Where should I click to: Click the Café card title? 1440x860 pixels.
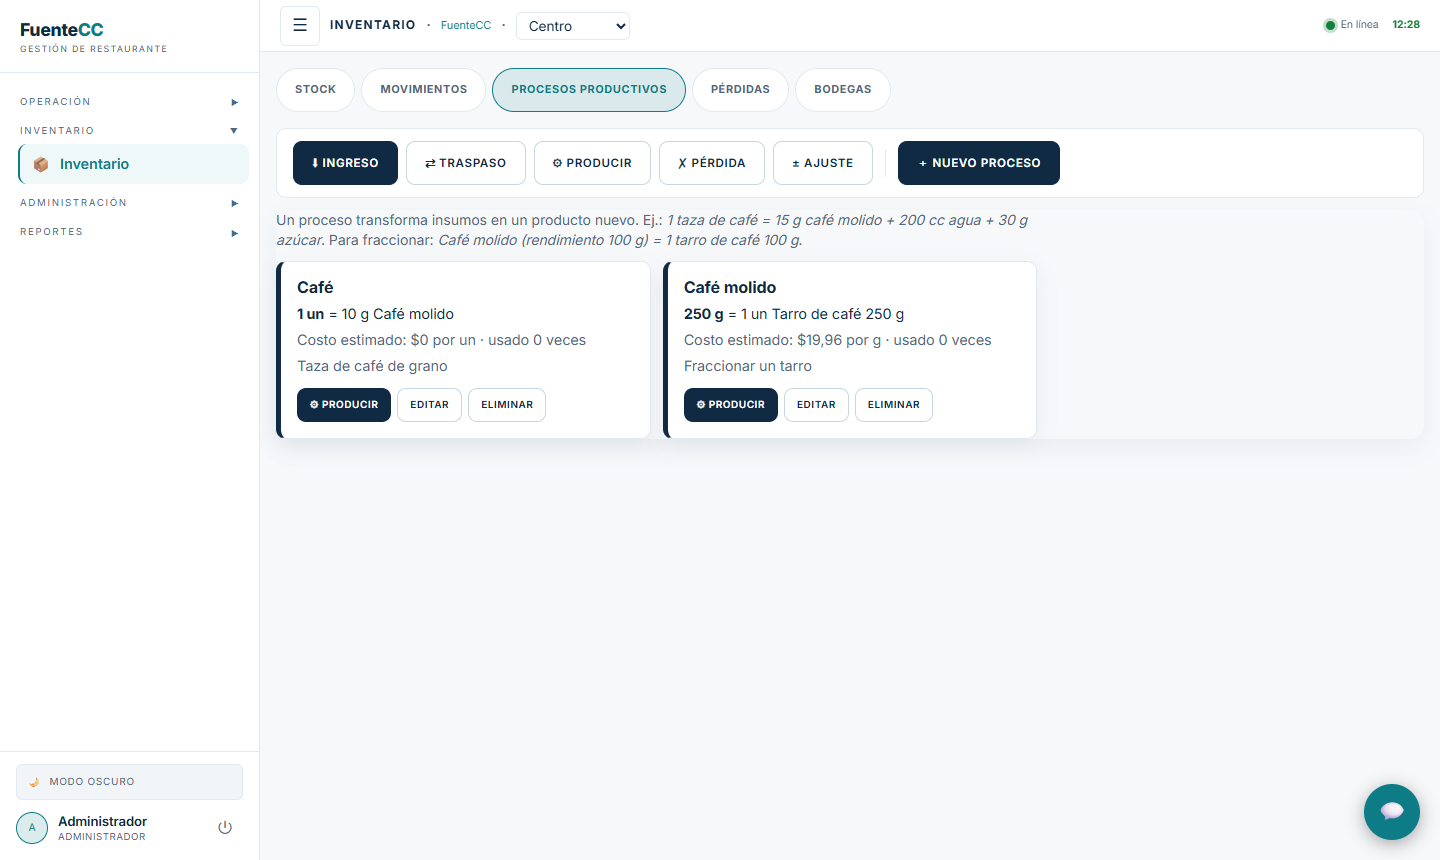point(315,288)
